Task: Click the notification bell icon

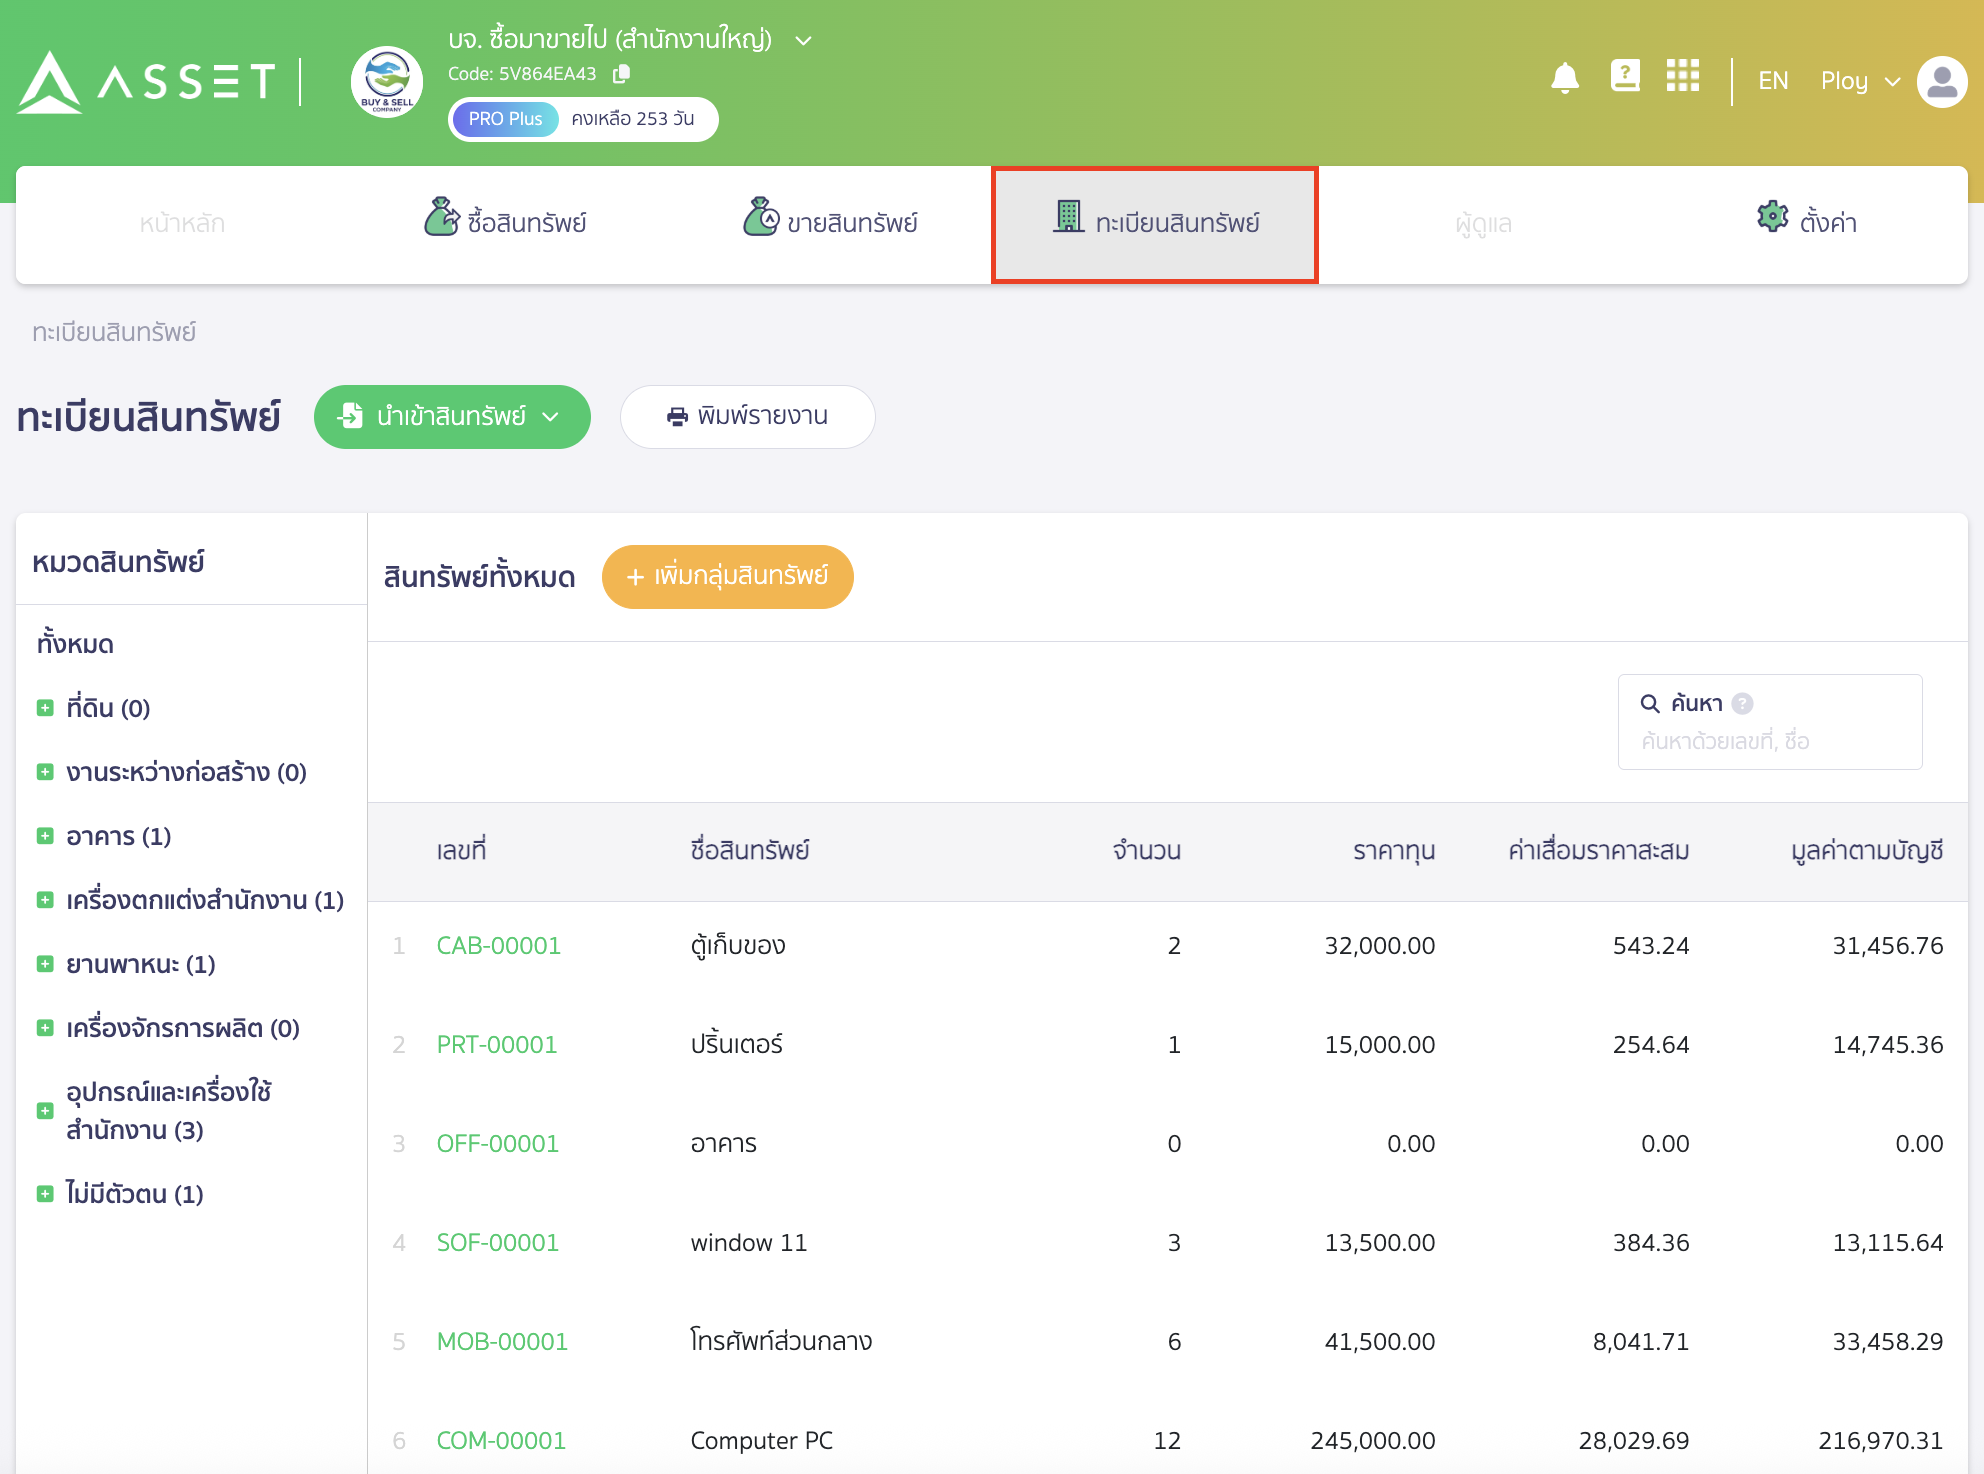Action: 1567,78
